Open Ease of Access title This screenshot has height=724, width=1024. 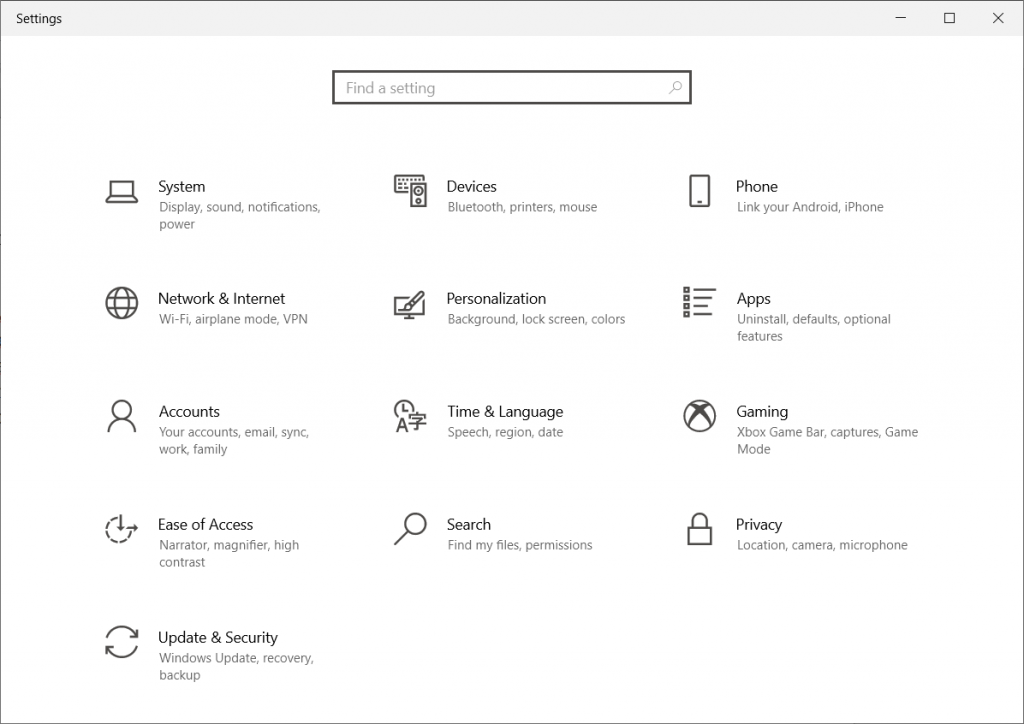(x=205, y=525)
